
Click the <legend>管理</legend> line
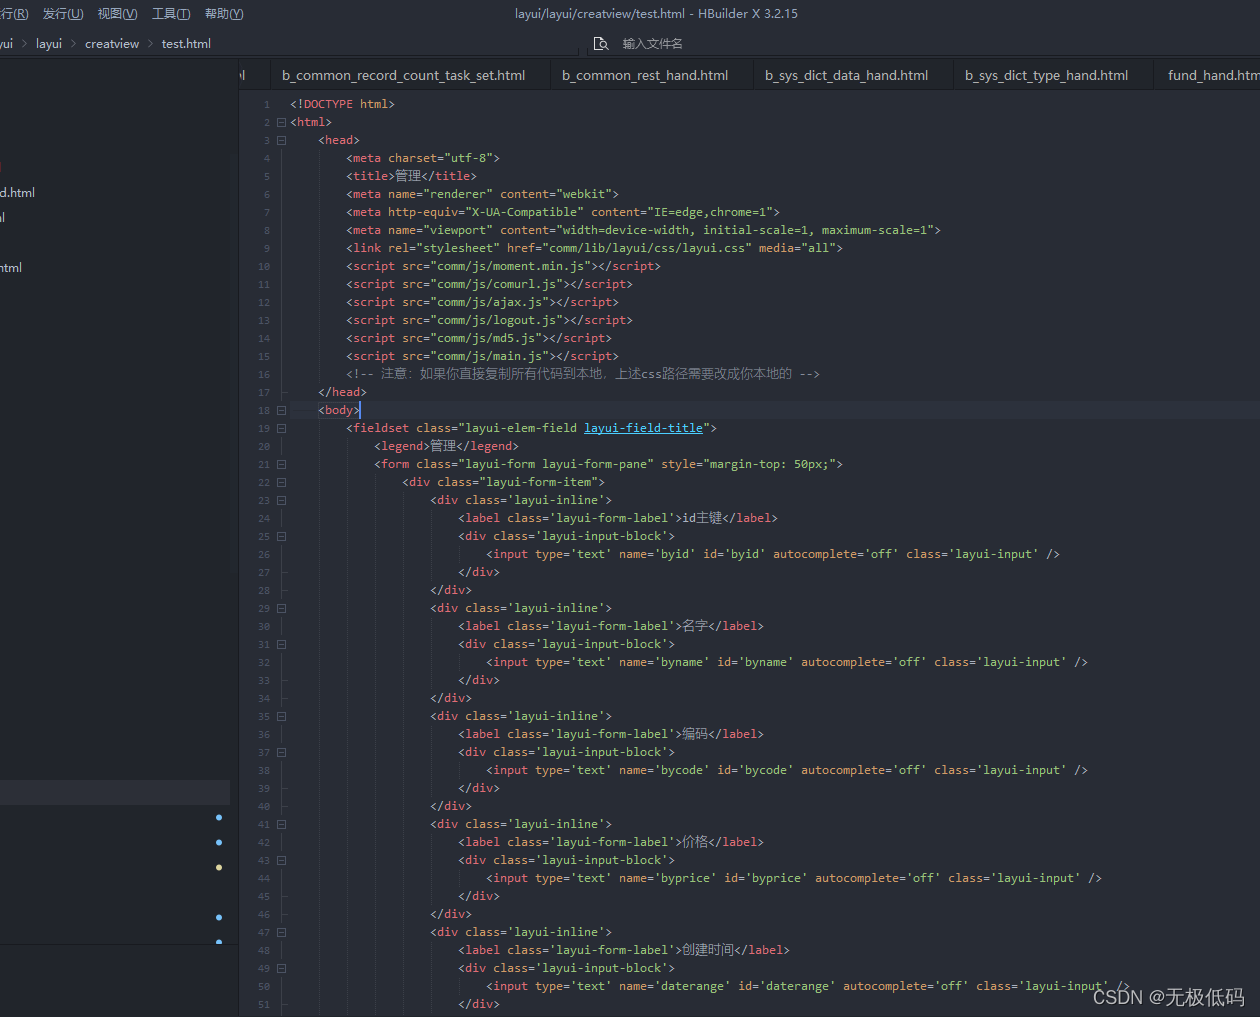tap(446, 446)
